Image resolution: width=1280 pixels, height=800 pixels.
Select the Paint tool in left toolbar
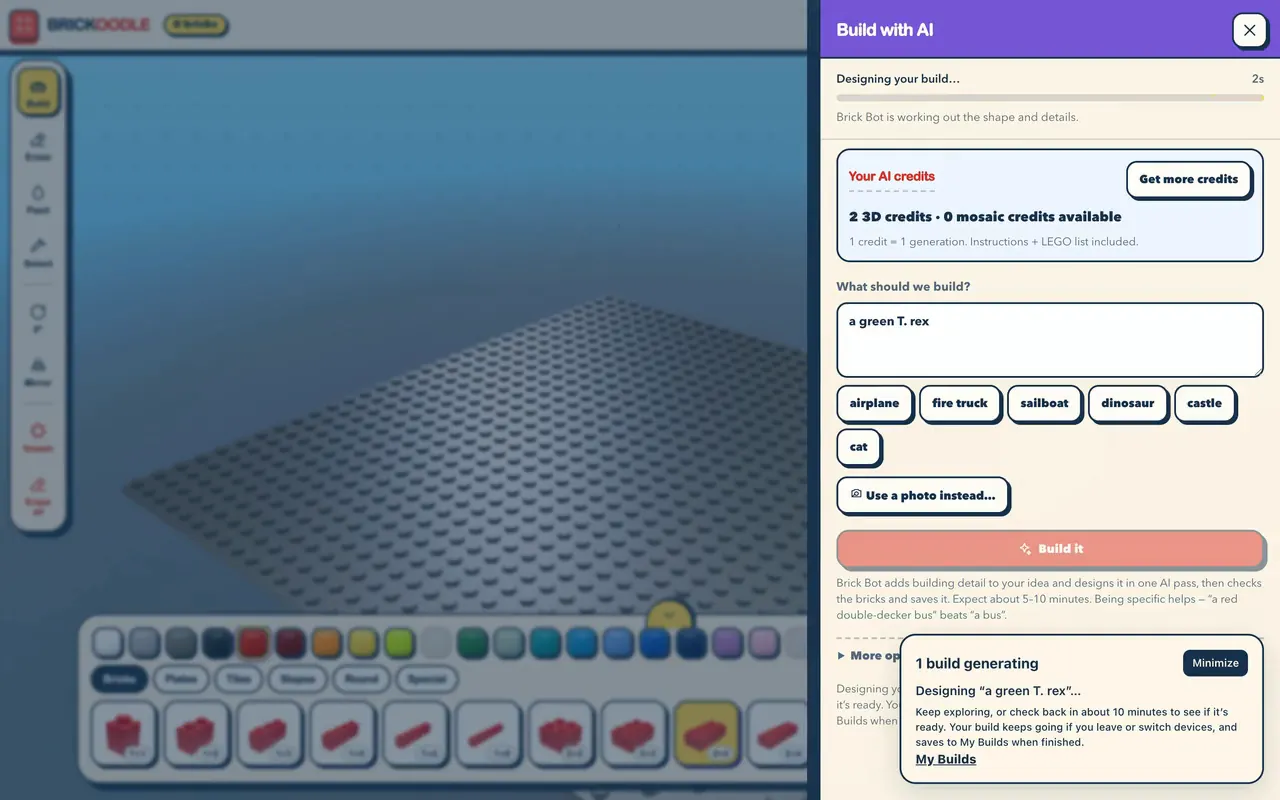point(38,199)
